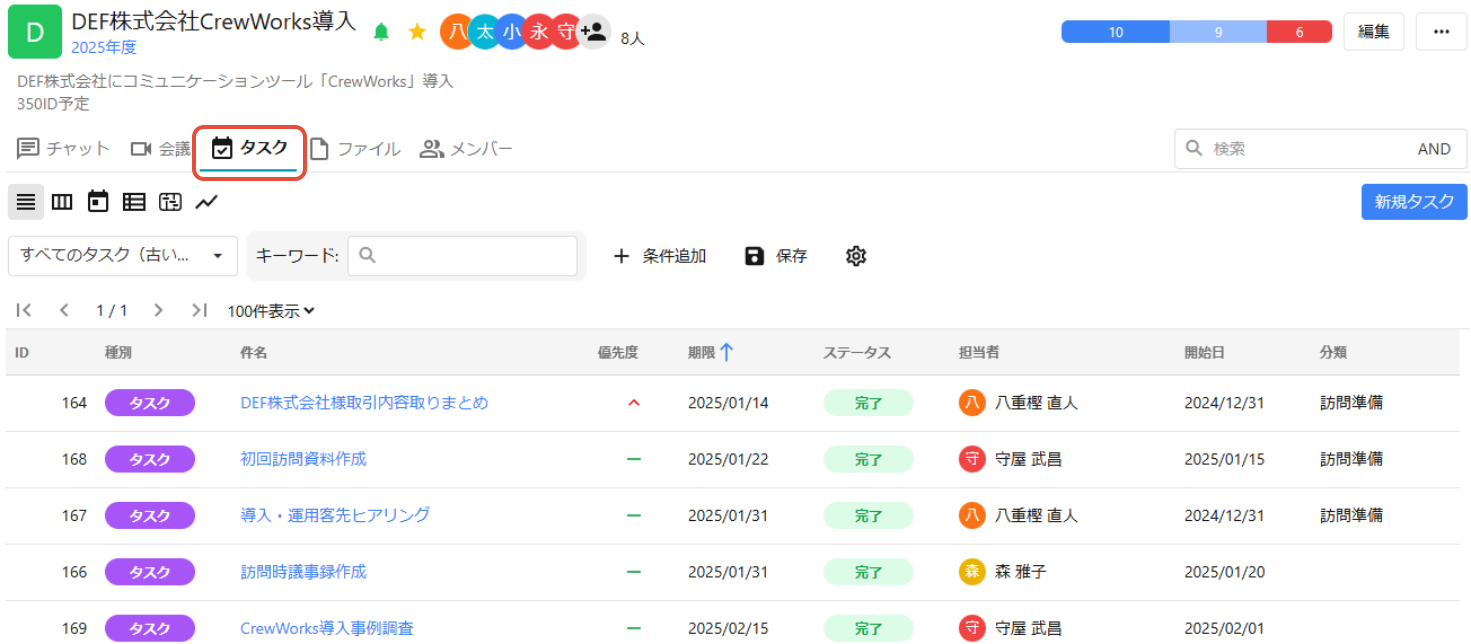The width and height of the screenshot is (1471, 644).
Task: Click the add member icon
Action: click(594, 32)
